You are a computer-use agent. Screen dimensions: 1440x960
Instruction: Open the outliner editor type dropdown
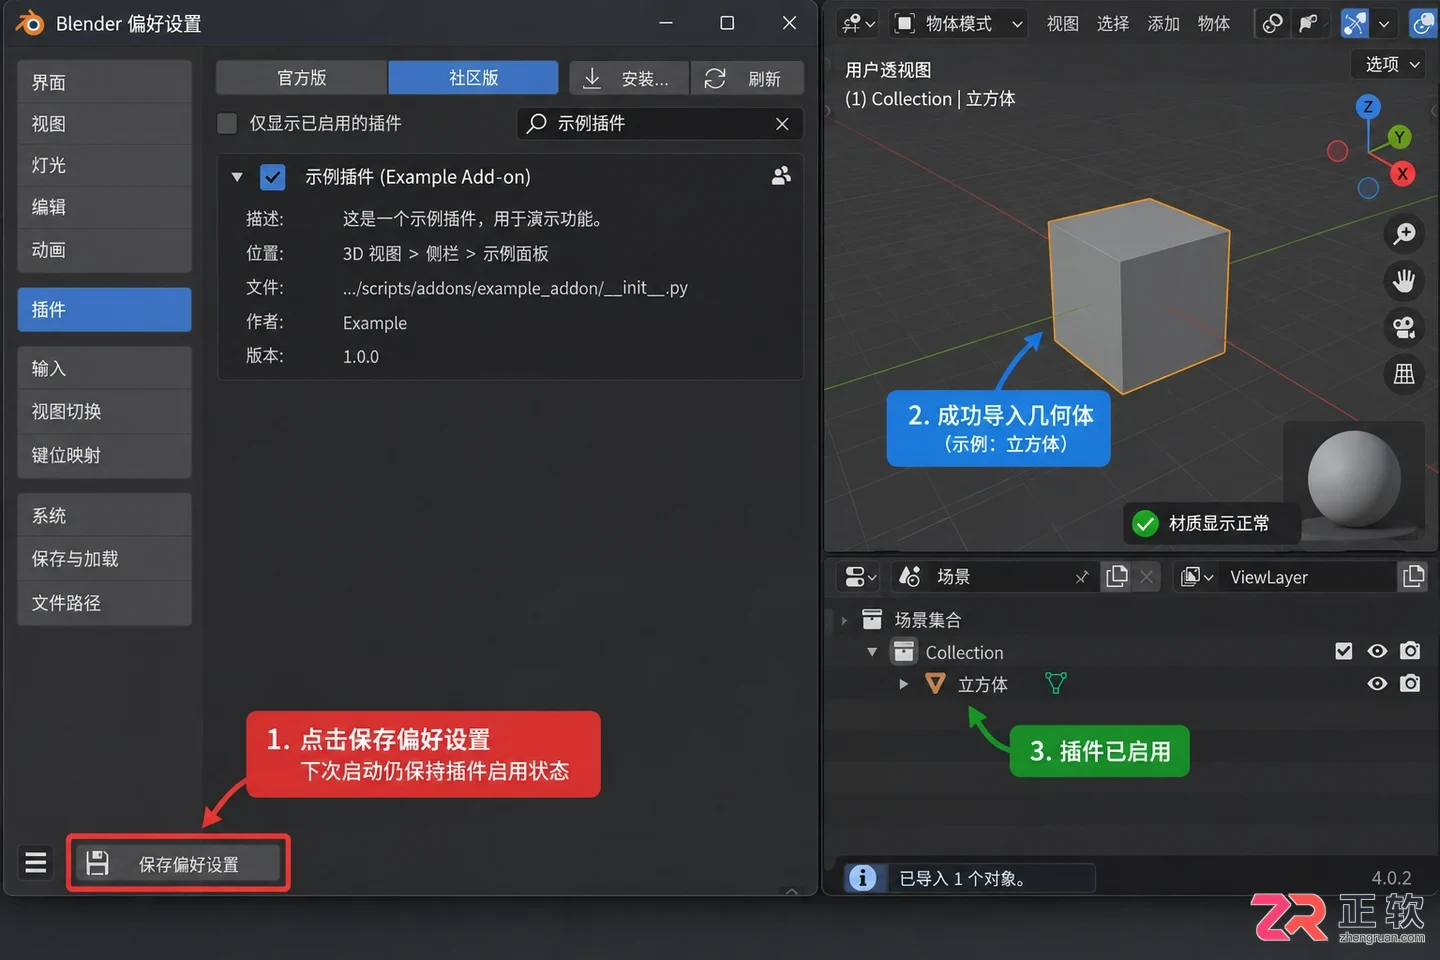tap(860, 577)
